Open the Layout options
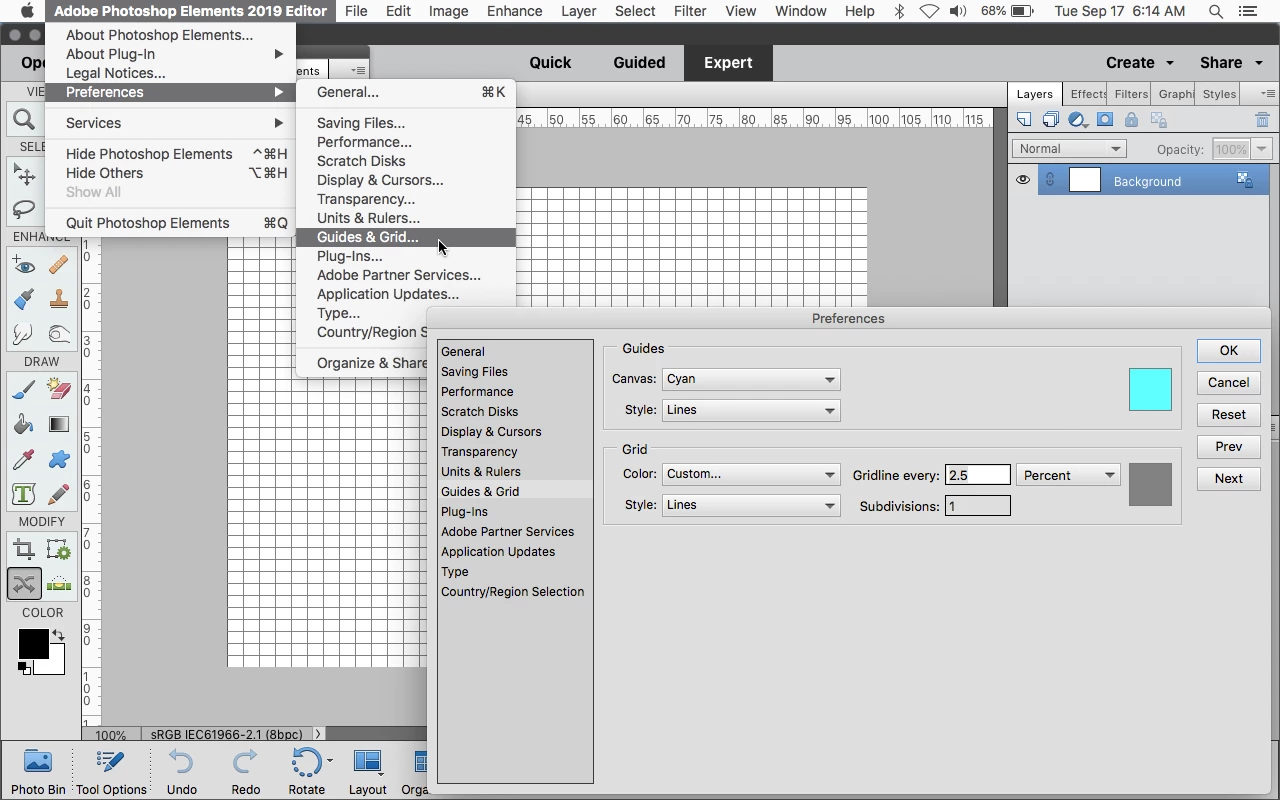Screen dimensions: 1280x800 point(367,772)
